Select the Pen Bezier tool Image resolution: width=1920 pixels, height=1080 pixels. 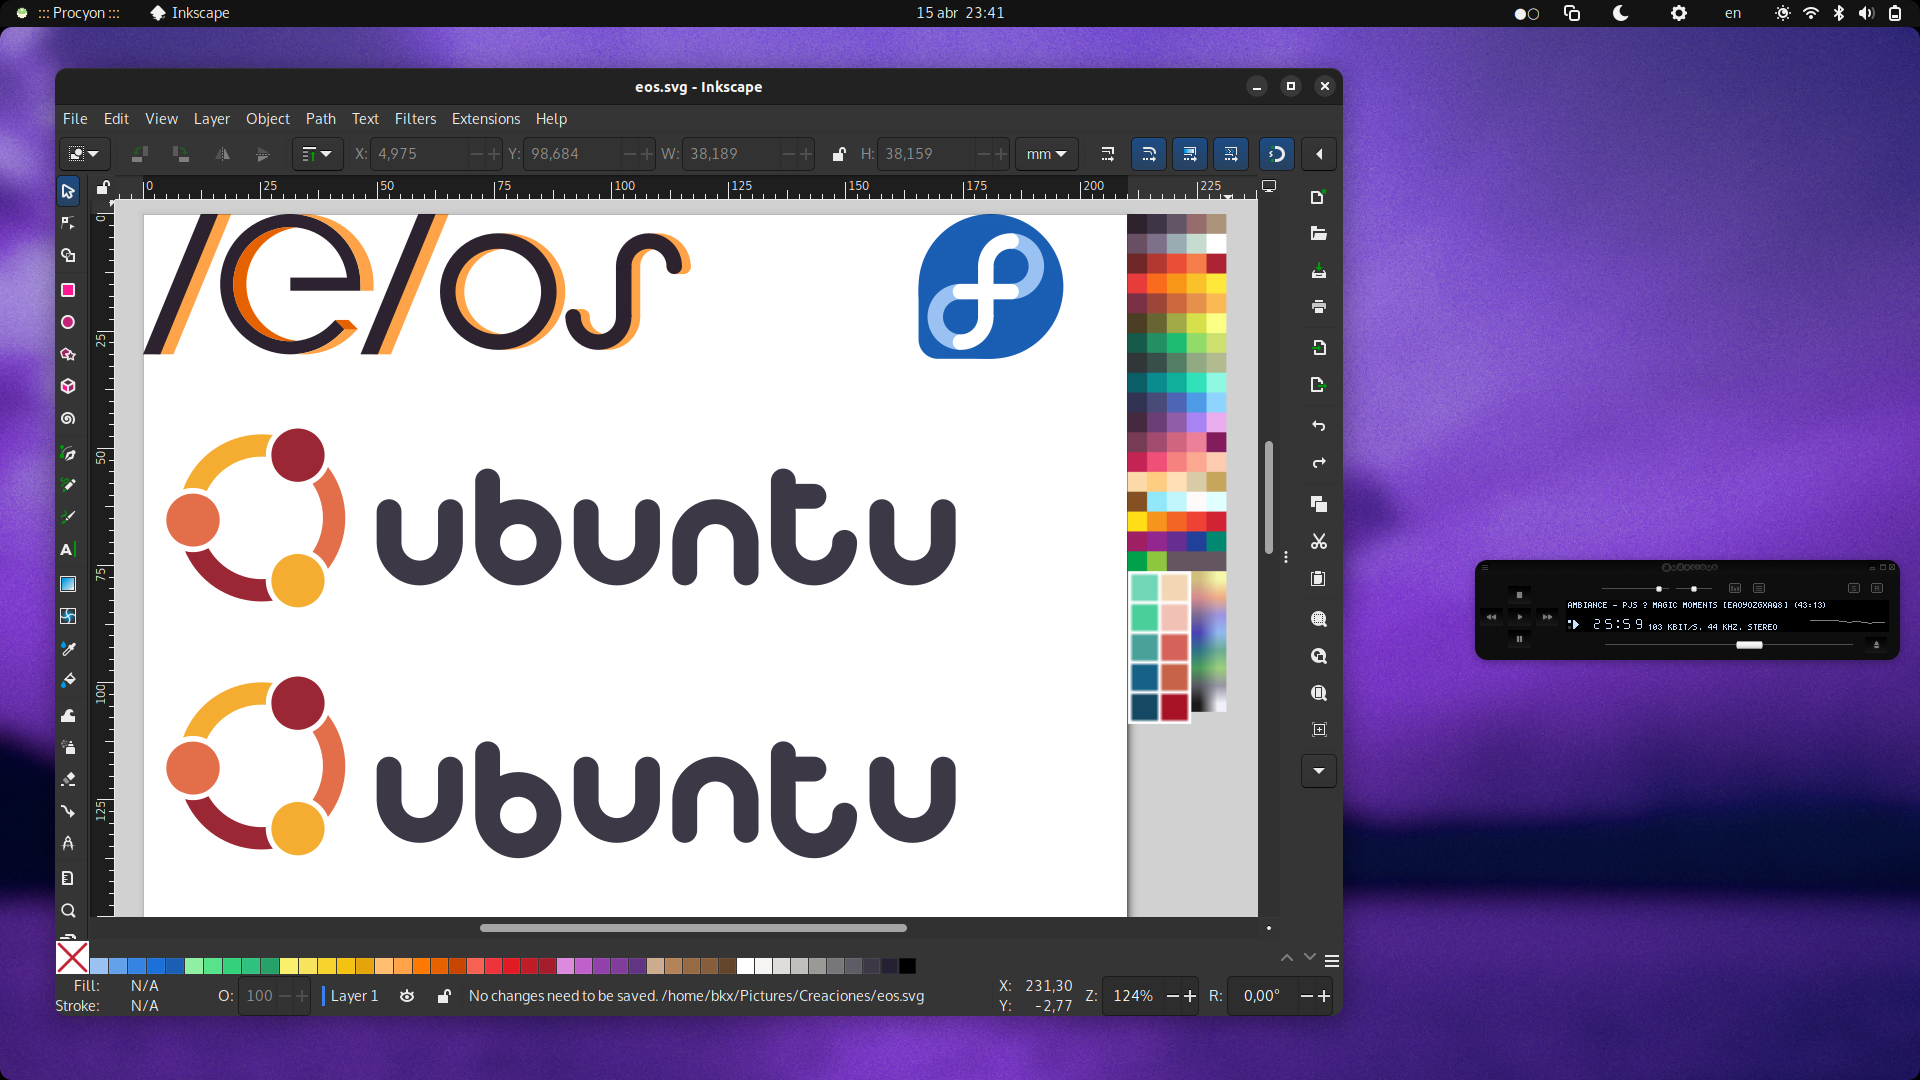(x=68, y=453)
